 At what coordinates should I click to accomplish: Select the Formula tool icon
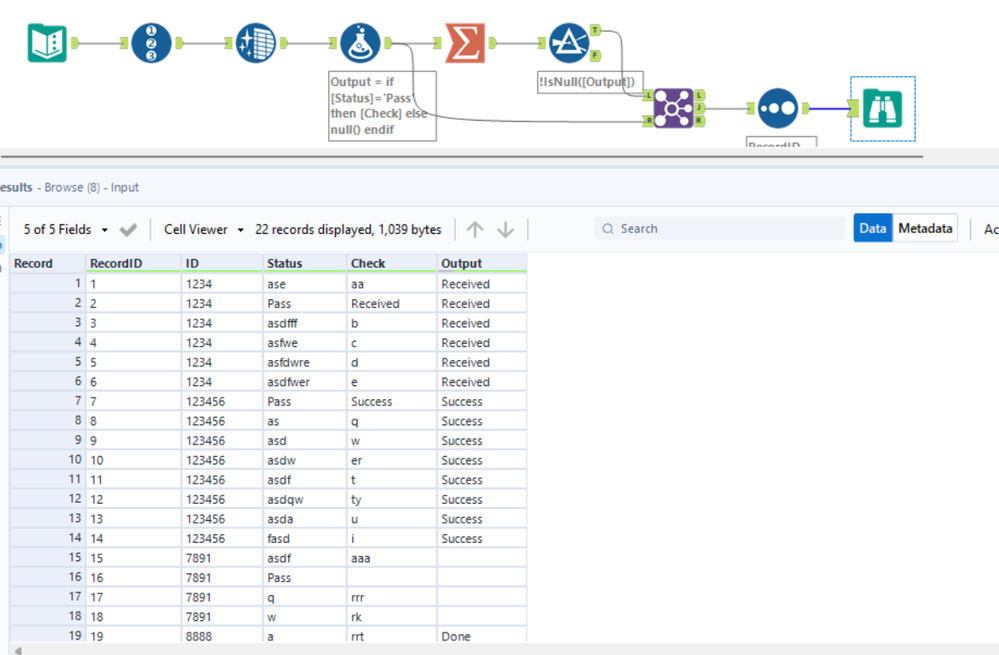(x=360, y=43)
